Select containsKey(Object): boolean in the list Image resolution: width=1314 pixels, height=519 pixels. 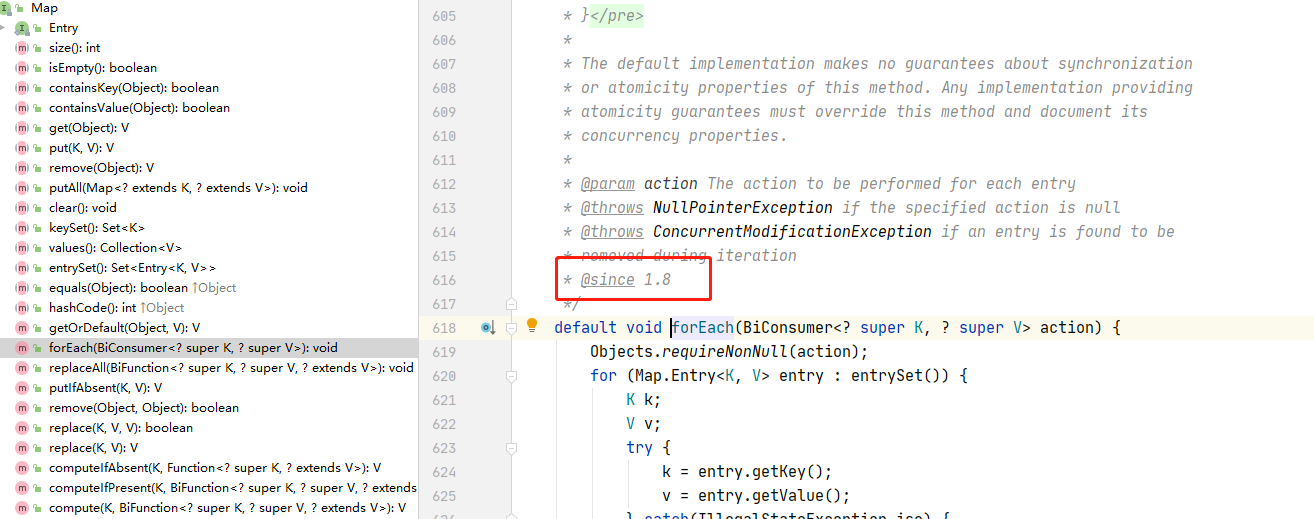pyautogui.click(x=133, y=88)
